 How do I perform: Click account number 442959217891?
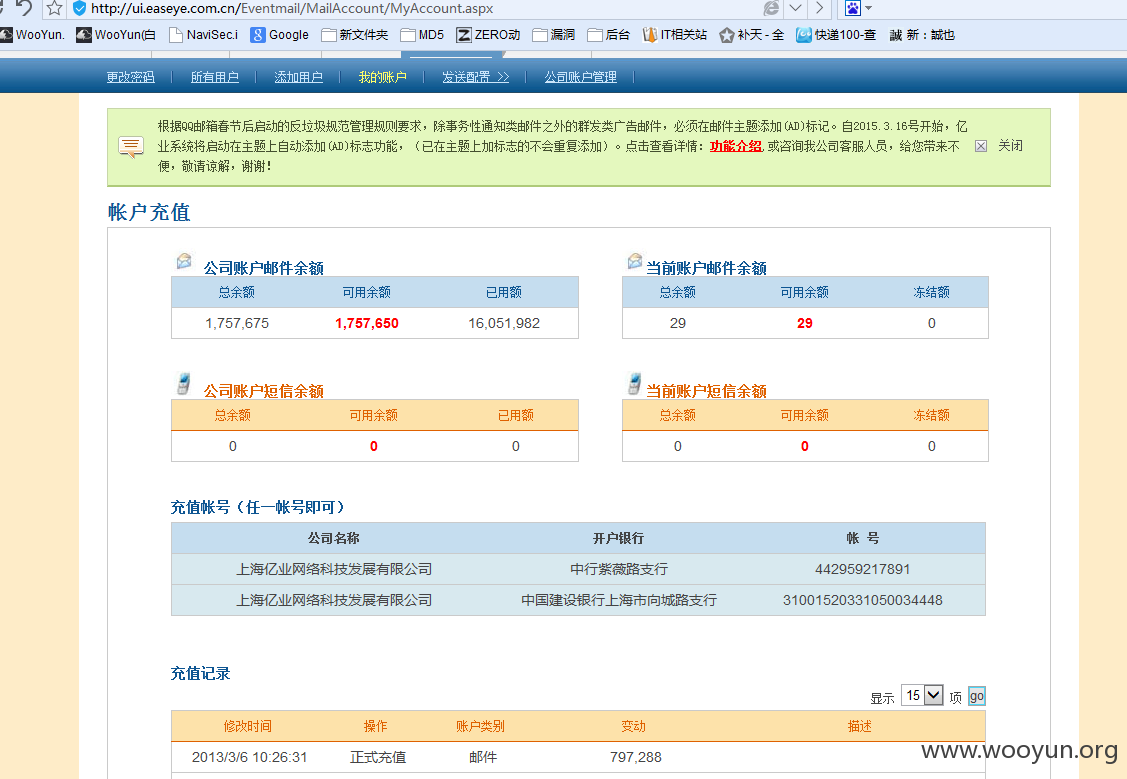862,569
